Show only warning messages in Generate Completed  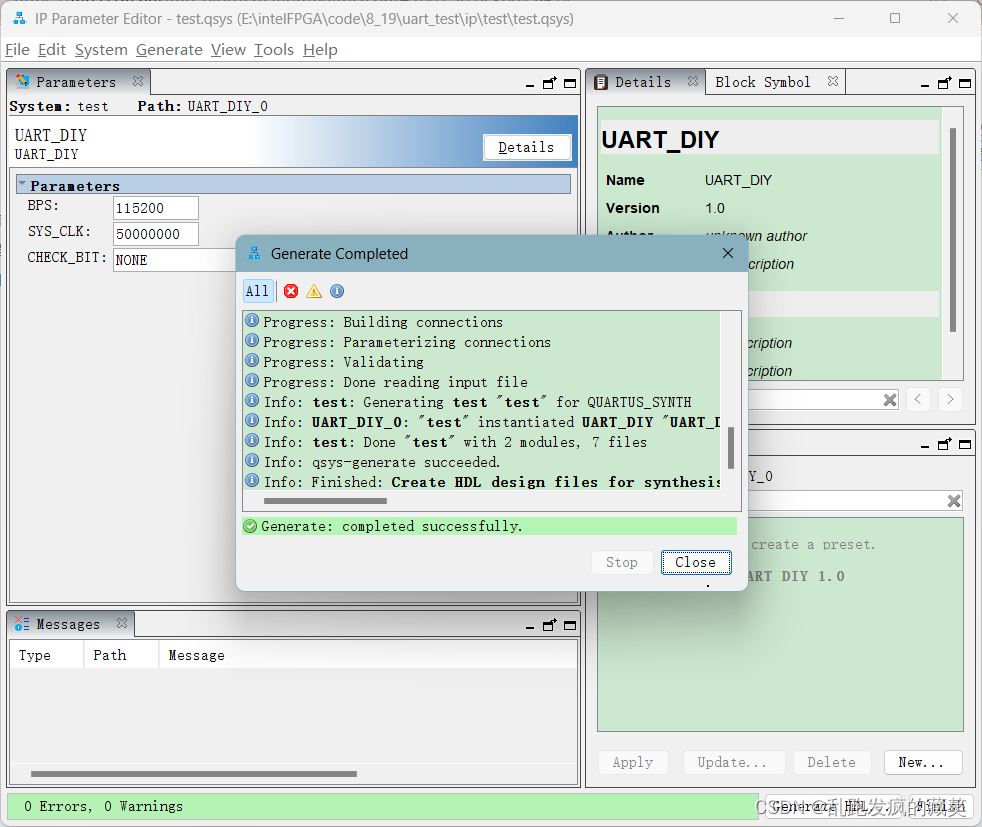(x=314, y=291)
